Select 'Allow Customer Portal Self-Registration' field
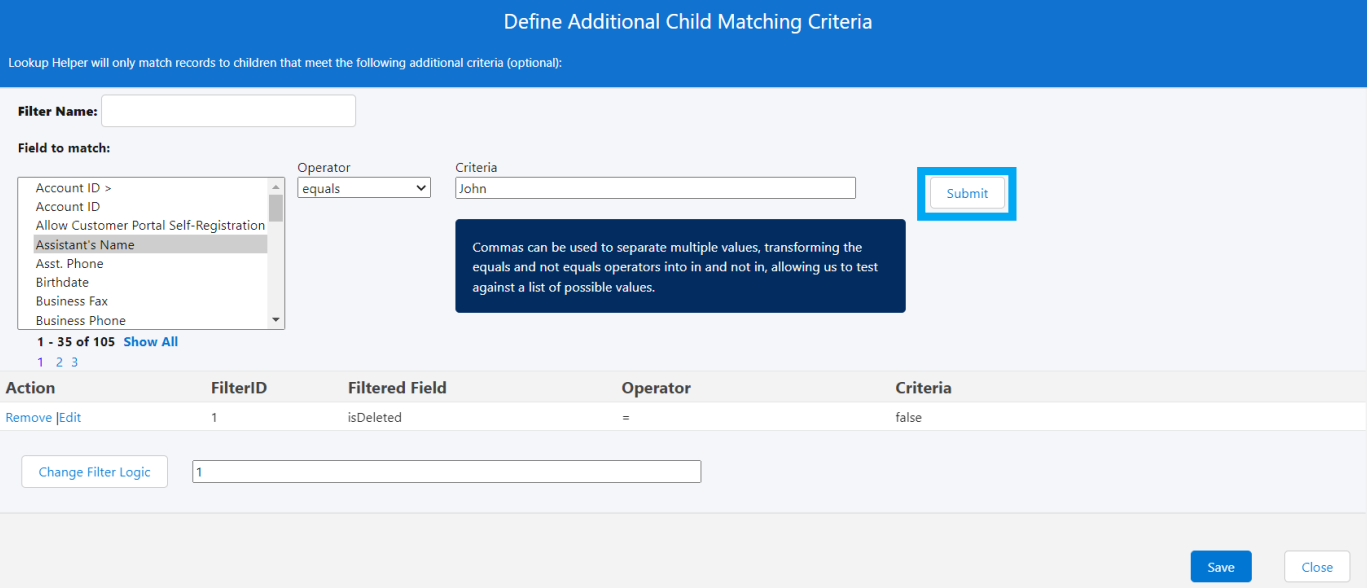The height and width of the screenshot is (588, 1367). click(150, 226)
